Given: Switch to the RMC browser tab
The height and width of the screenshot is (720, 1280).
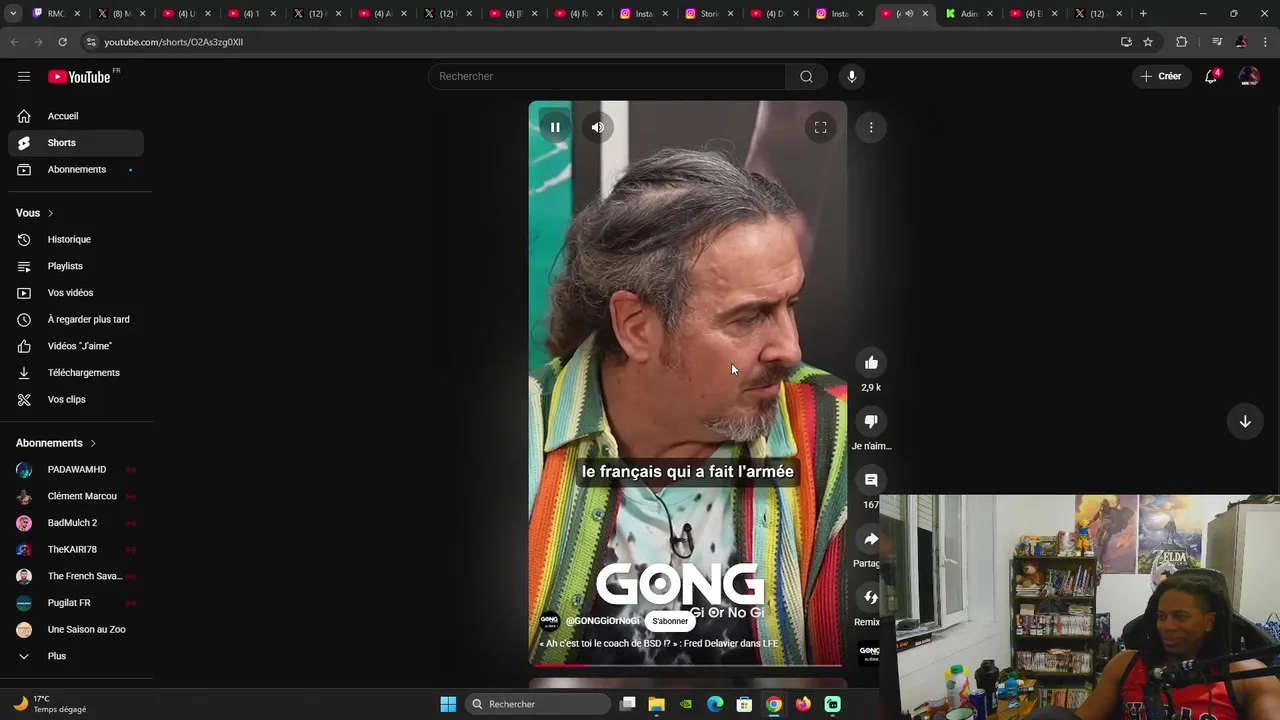Looking at the screenshot, I should [57, 14].
